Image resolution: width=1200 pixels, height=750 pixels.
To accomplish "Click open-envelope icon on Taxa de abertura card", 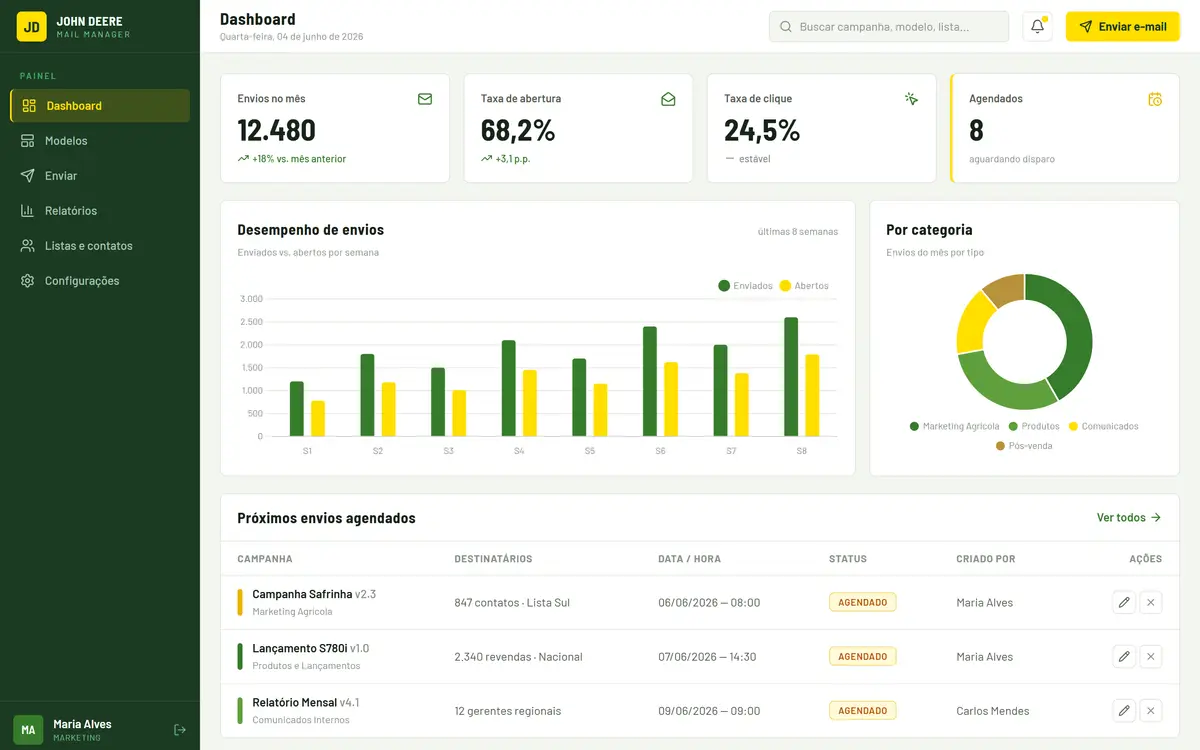I will (668, 99).
